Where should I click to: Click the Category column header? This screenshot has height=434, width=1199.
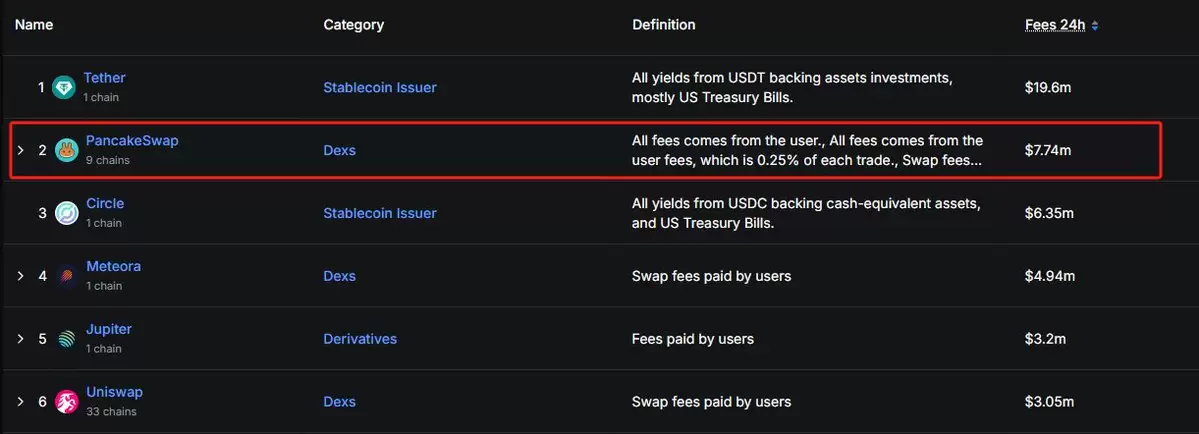pyautogui.click(x=353, y=24)
